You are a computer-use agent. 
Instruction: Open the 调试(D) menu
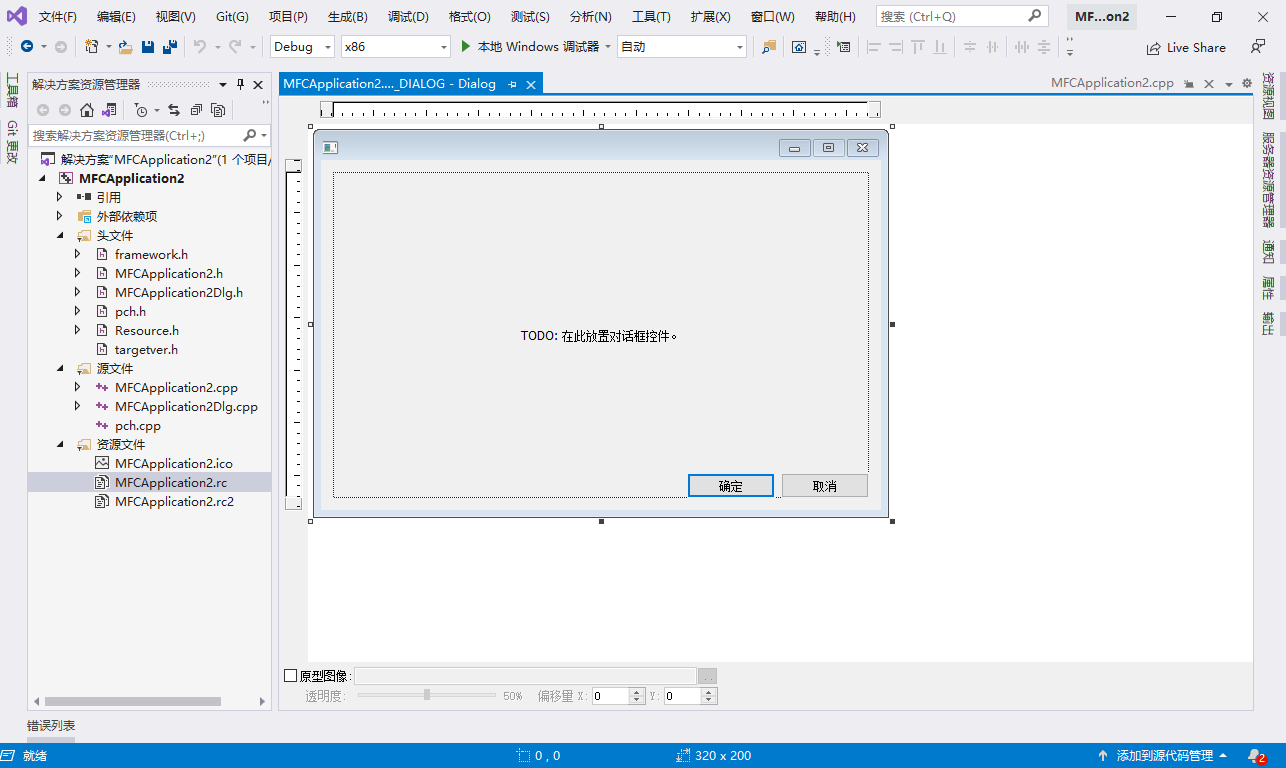[408, 17]
